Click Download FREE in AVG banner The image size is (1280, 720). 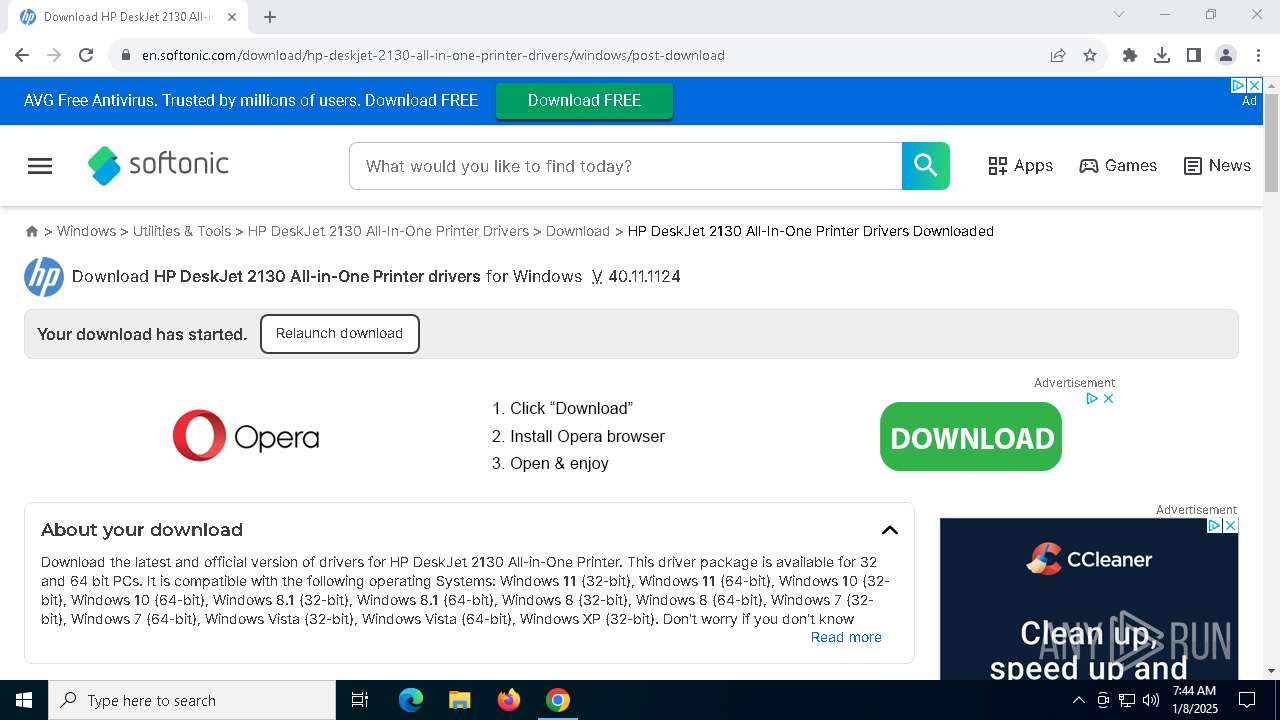tap(584, 101)
